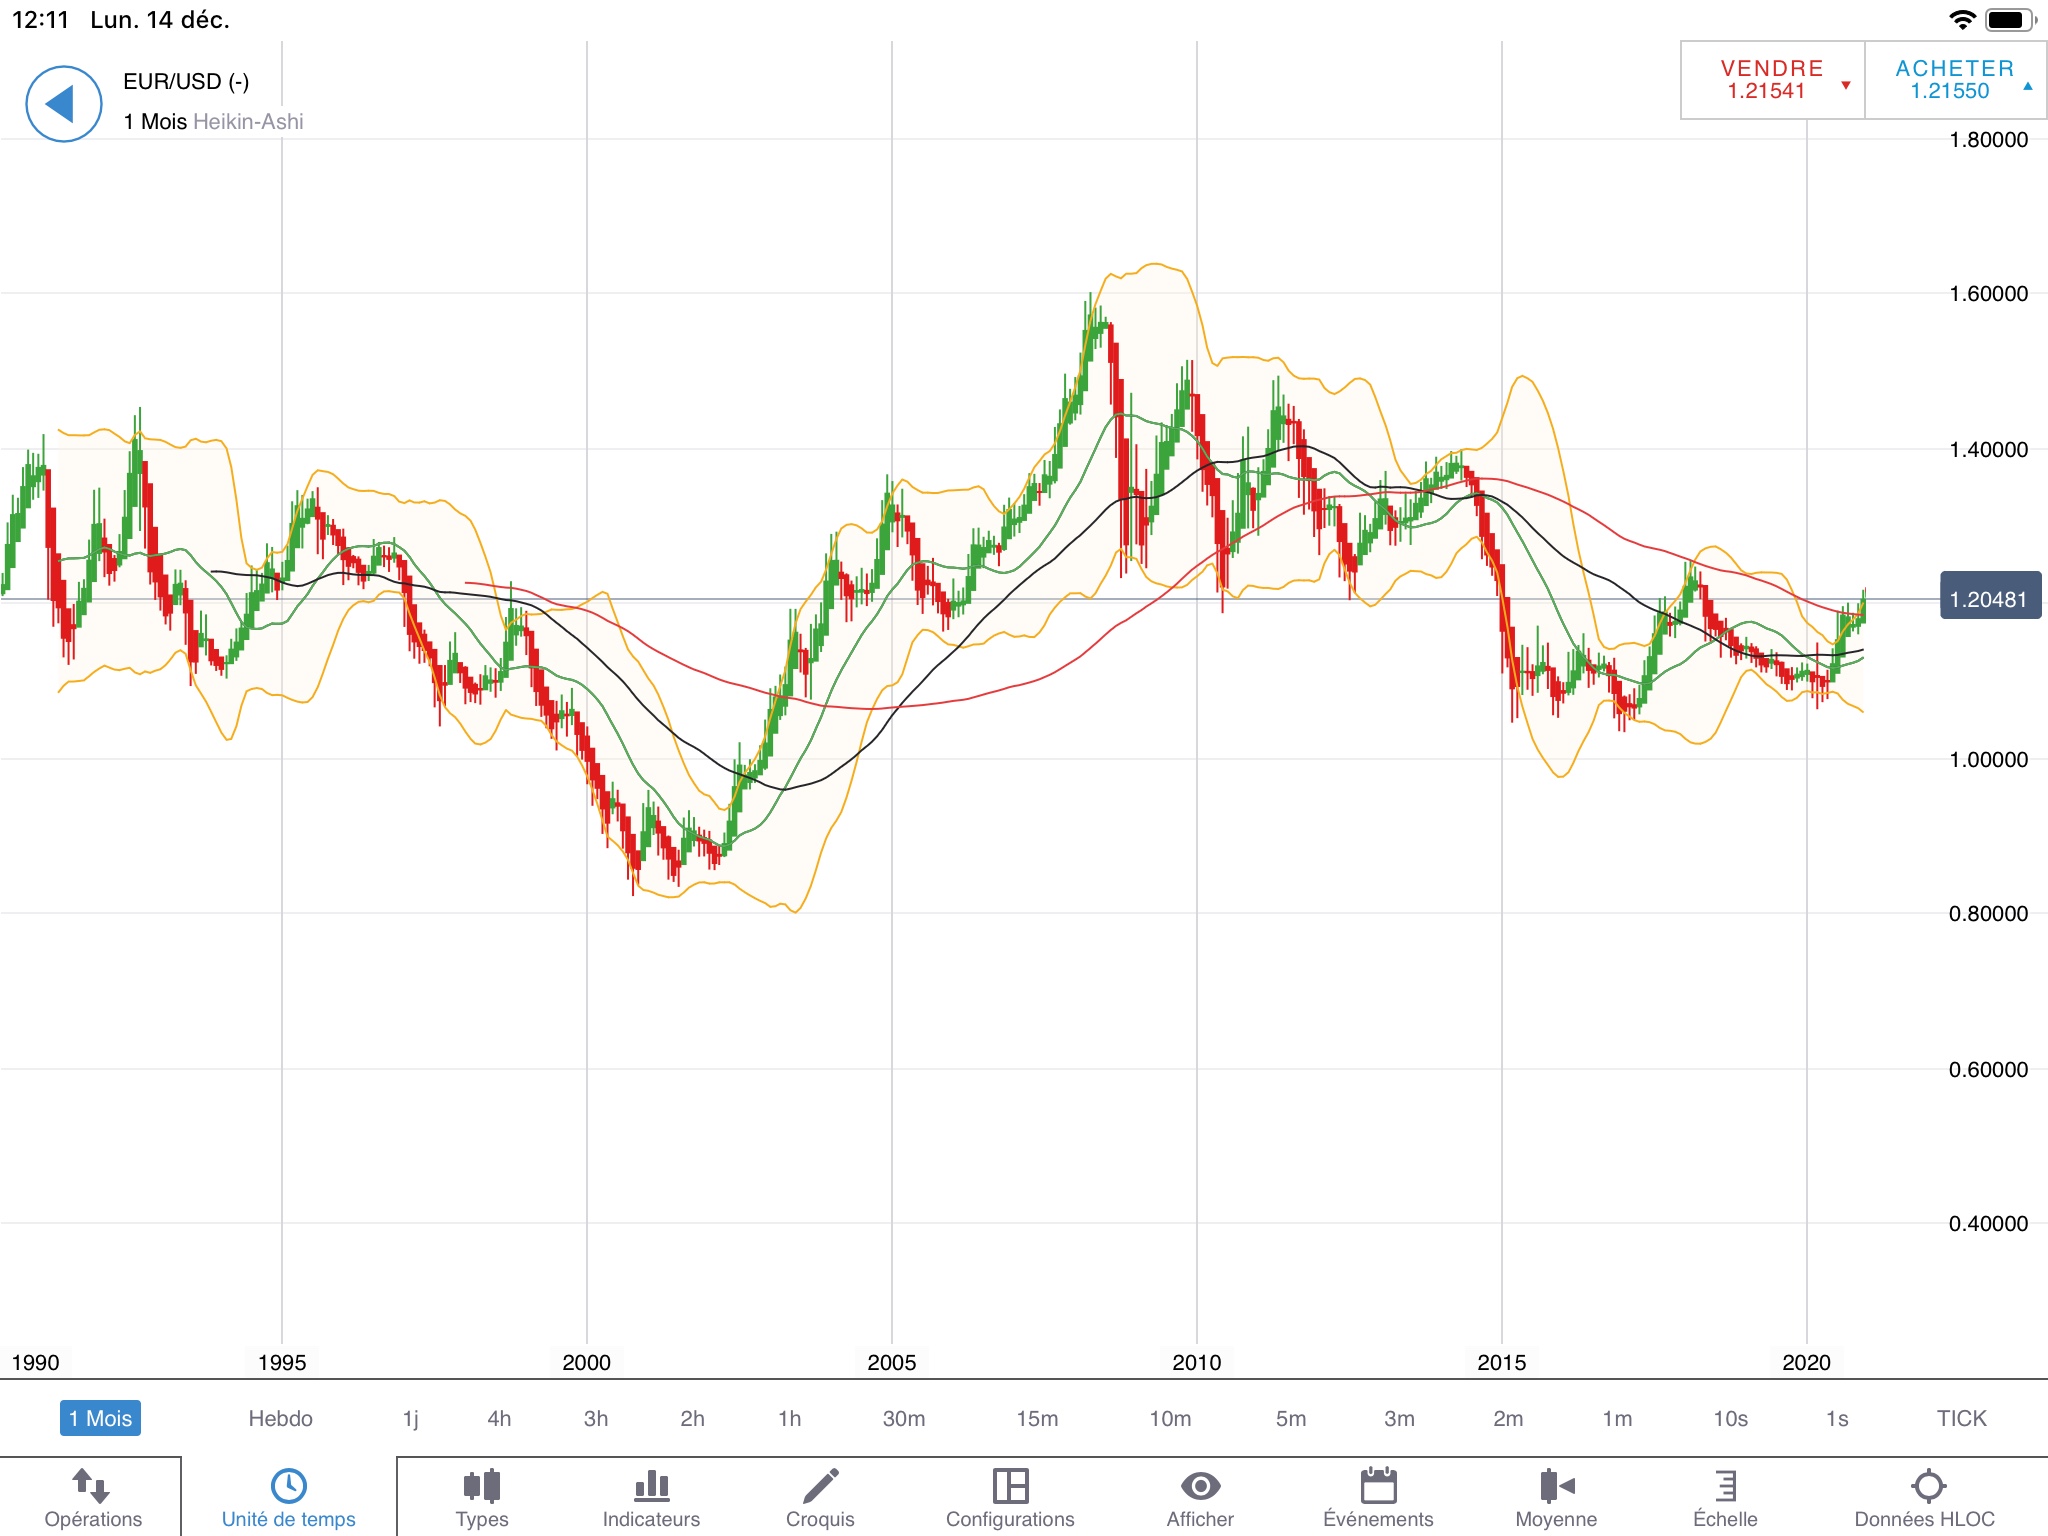Open the Indicateurs bar chart icon
The height and width of the screenshot is (1536, 2048).
coord(651,1486)
